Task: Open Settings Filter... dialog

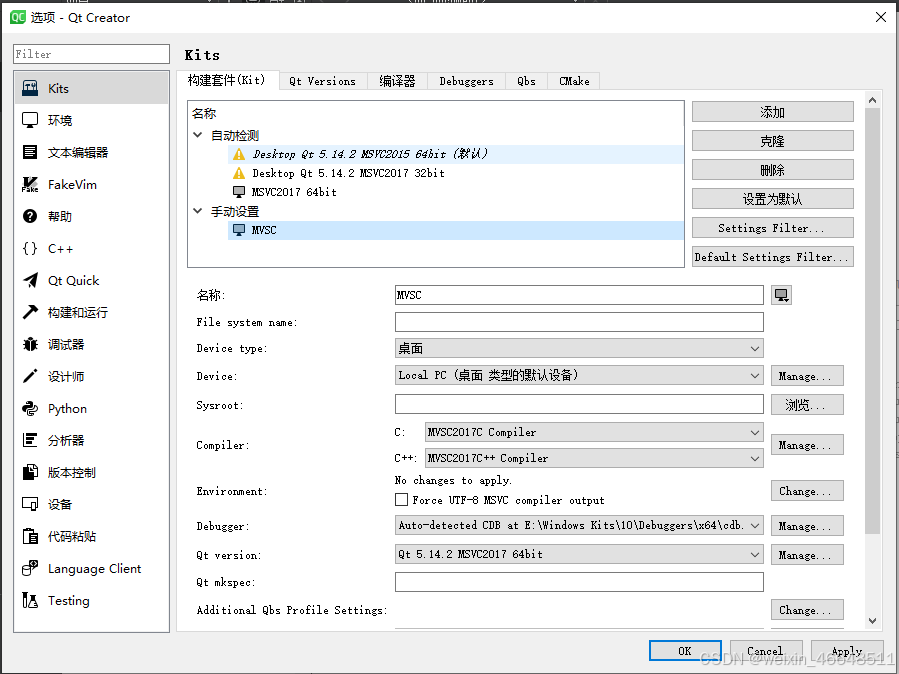Action: tap(772, 228)
